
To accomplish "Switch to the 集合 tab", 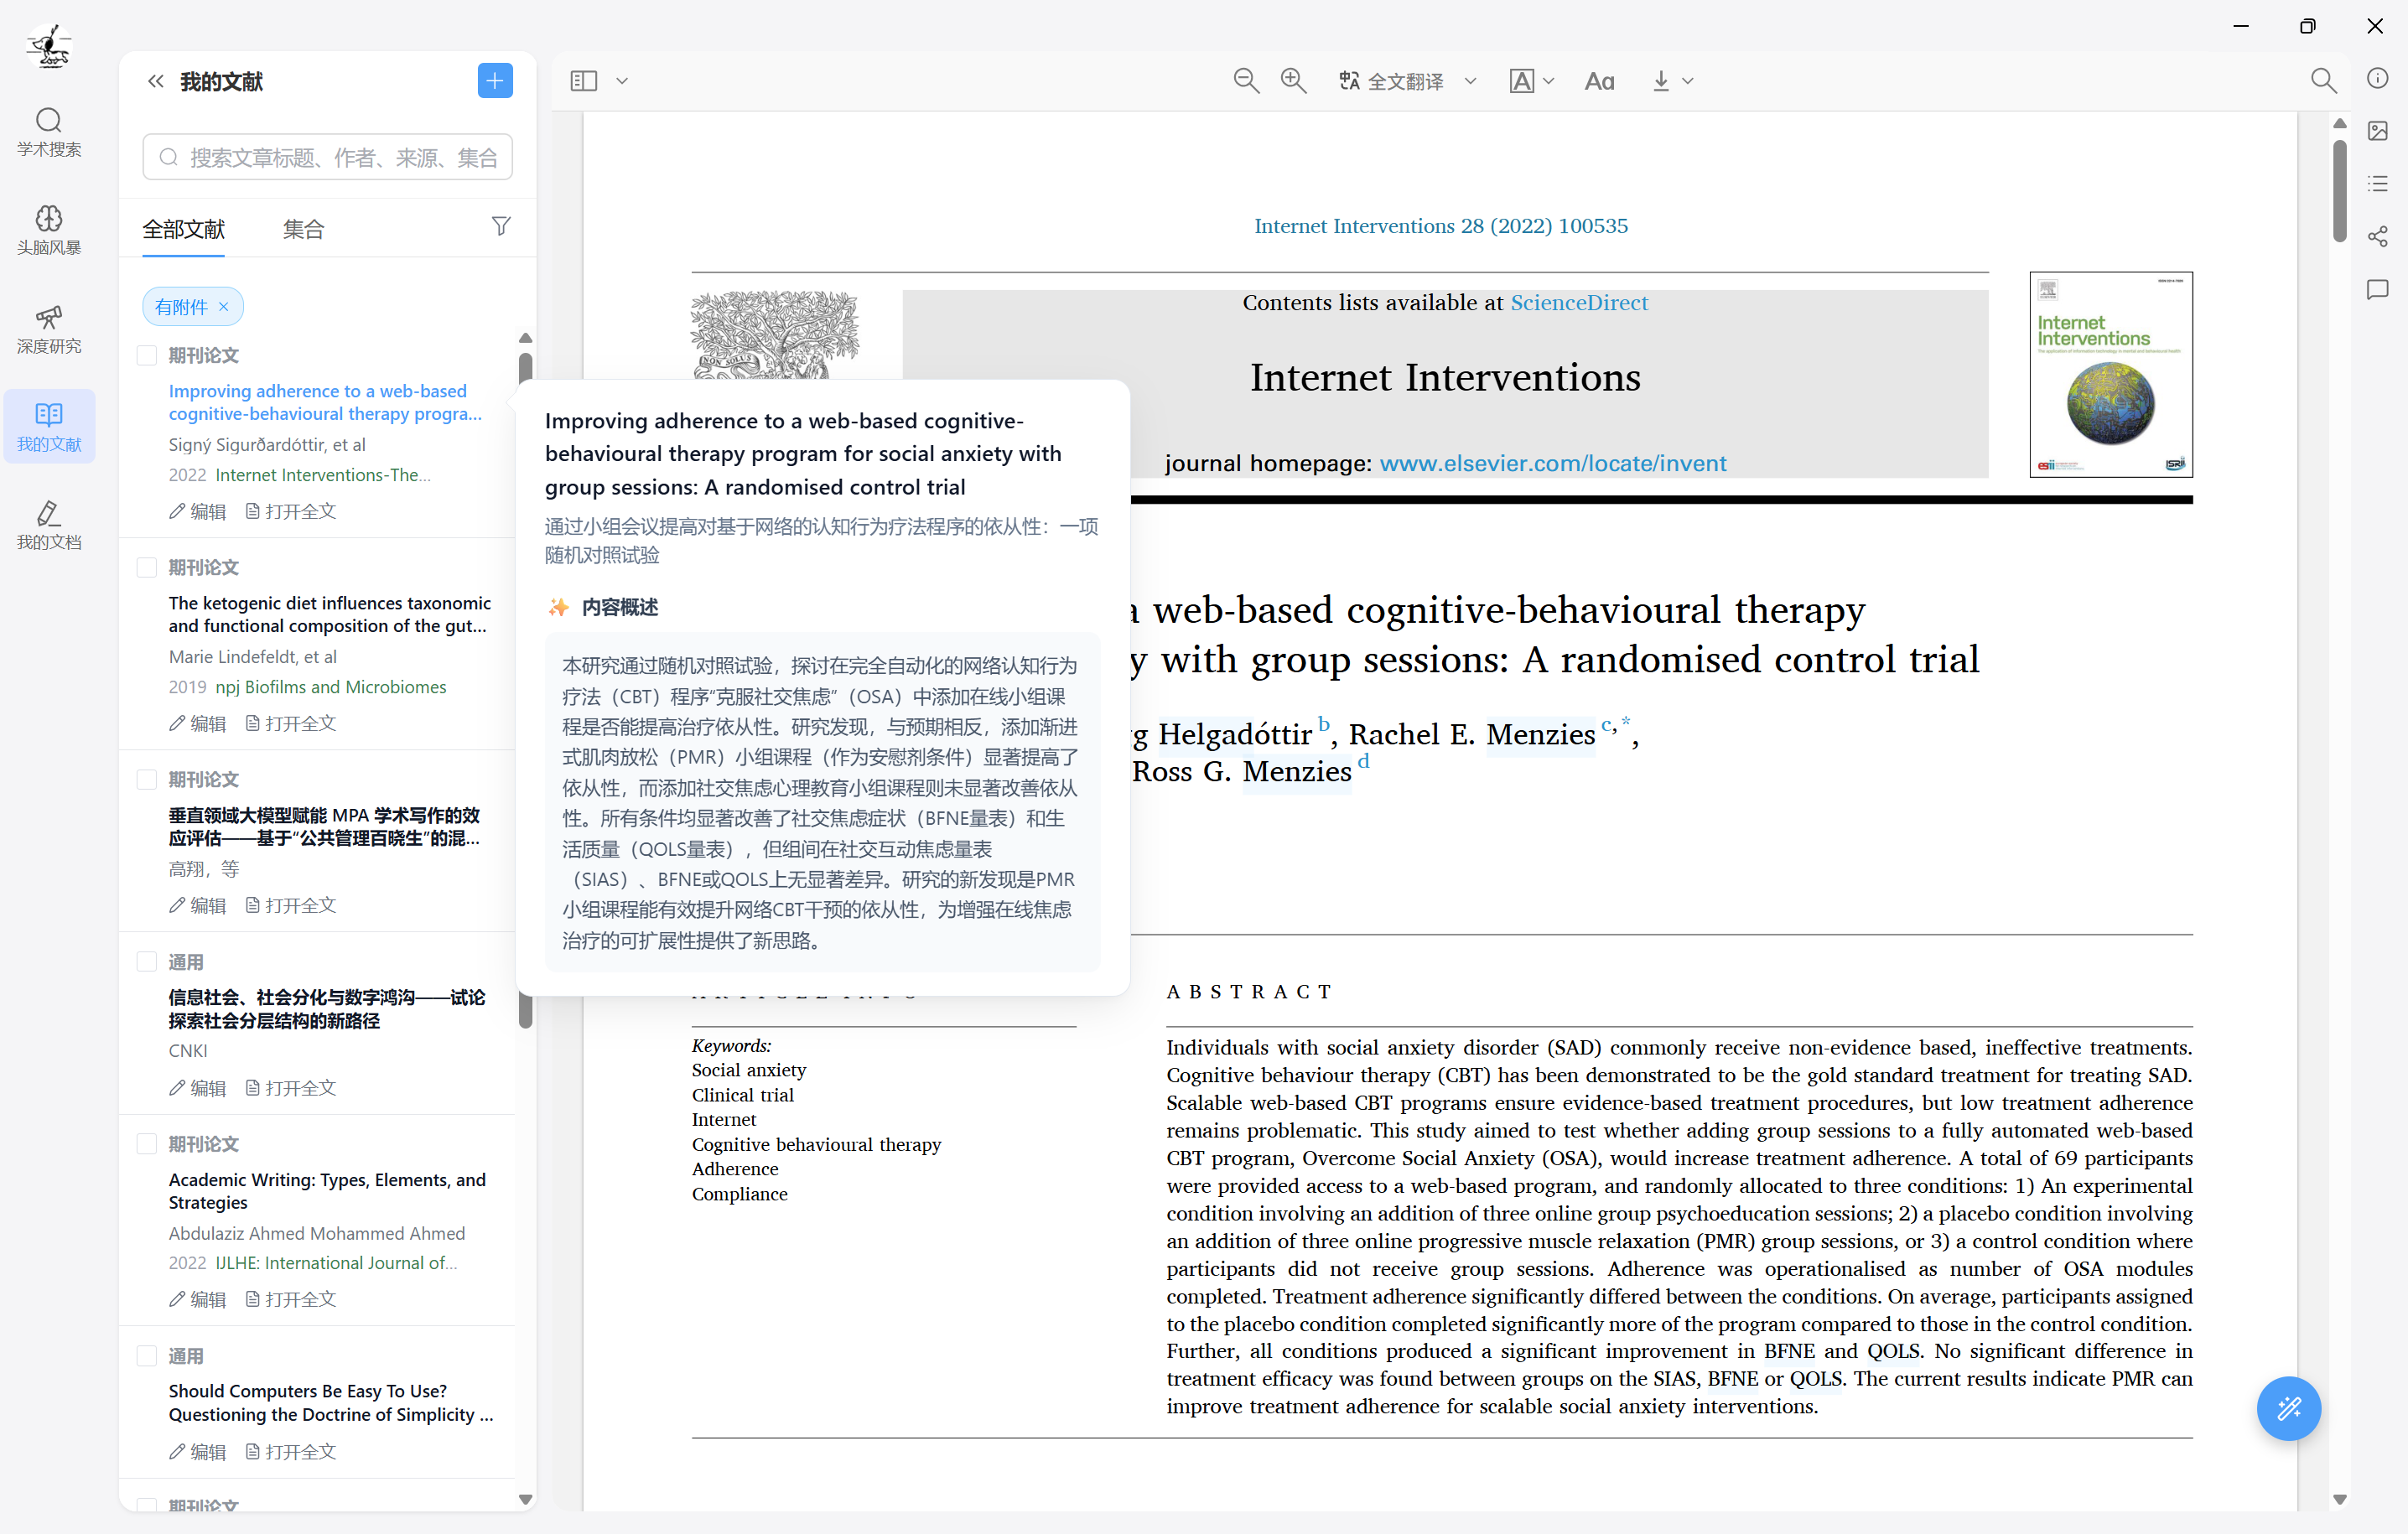I will (x=303, y=229).
